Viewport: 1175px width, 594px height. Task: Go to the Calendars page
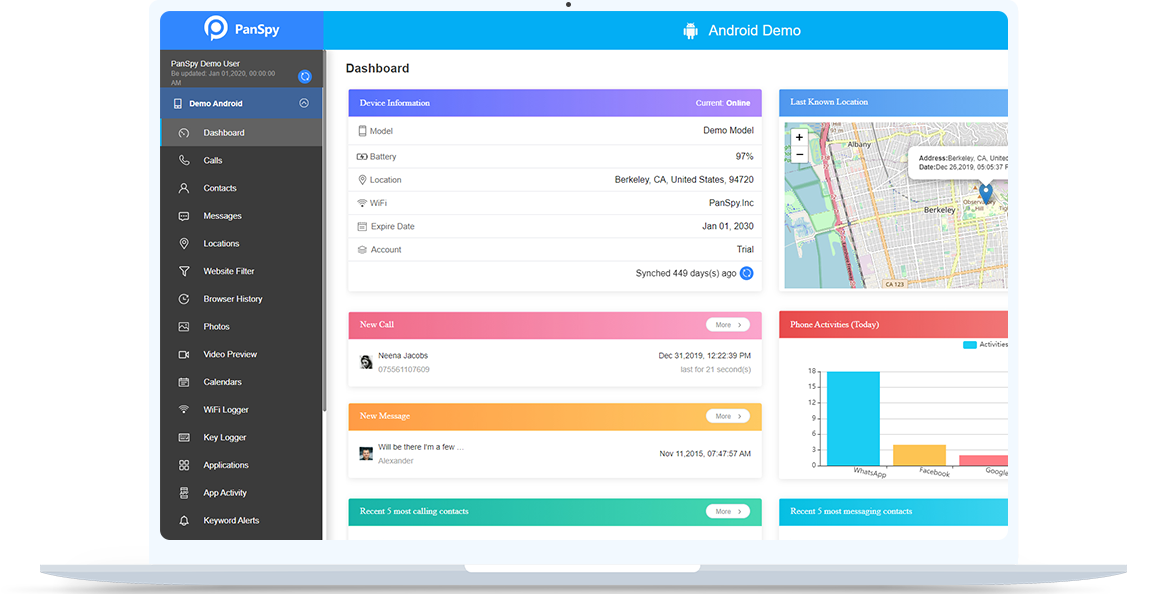[x=241, y=382]
